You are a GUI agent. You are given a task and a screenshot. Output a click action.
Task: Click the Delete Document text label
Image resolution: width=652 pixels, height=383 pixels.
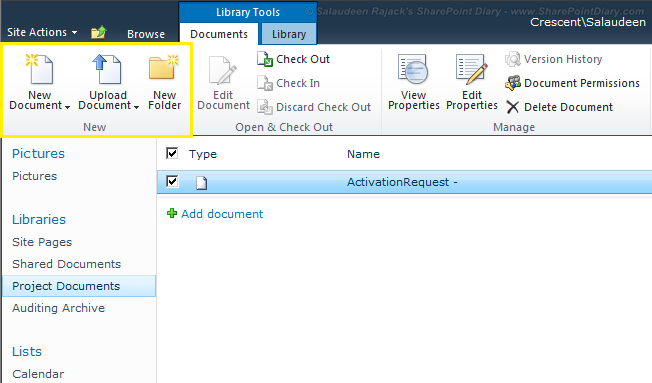pyautogui.click(x=568, y=107)
